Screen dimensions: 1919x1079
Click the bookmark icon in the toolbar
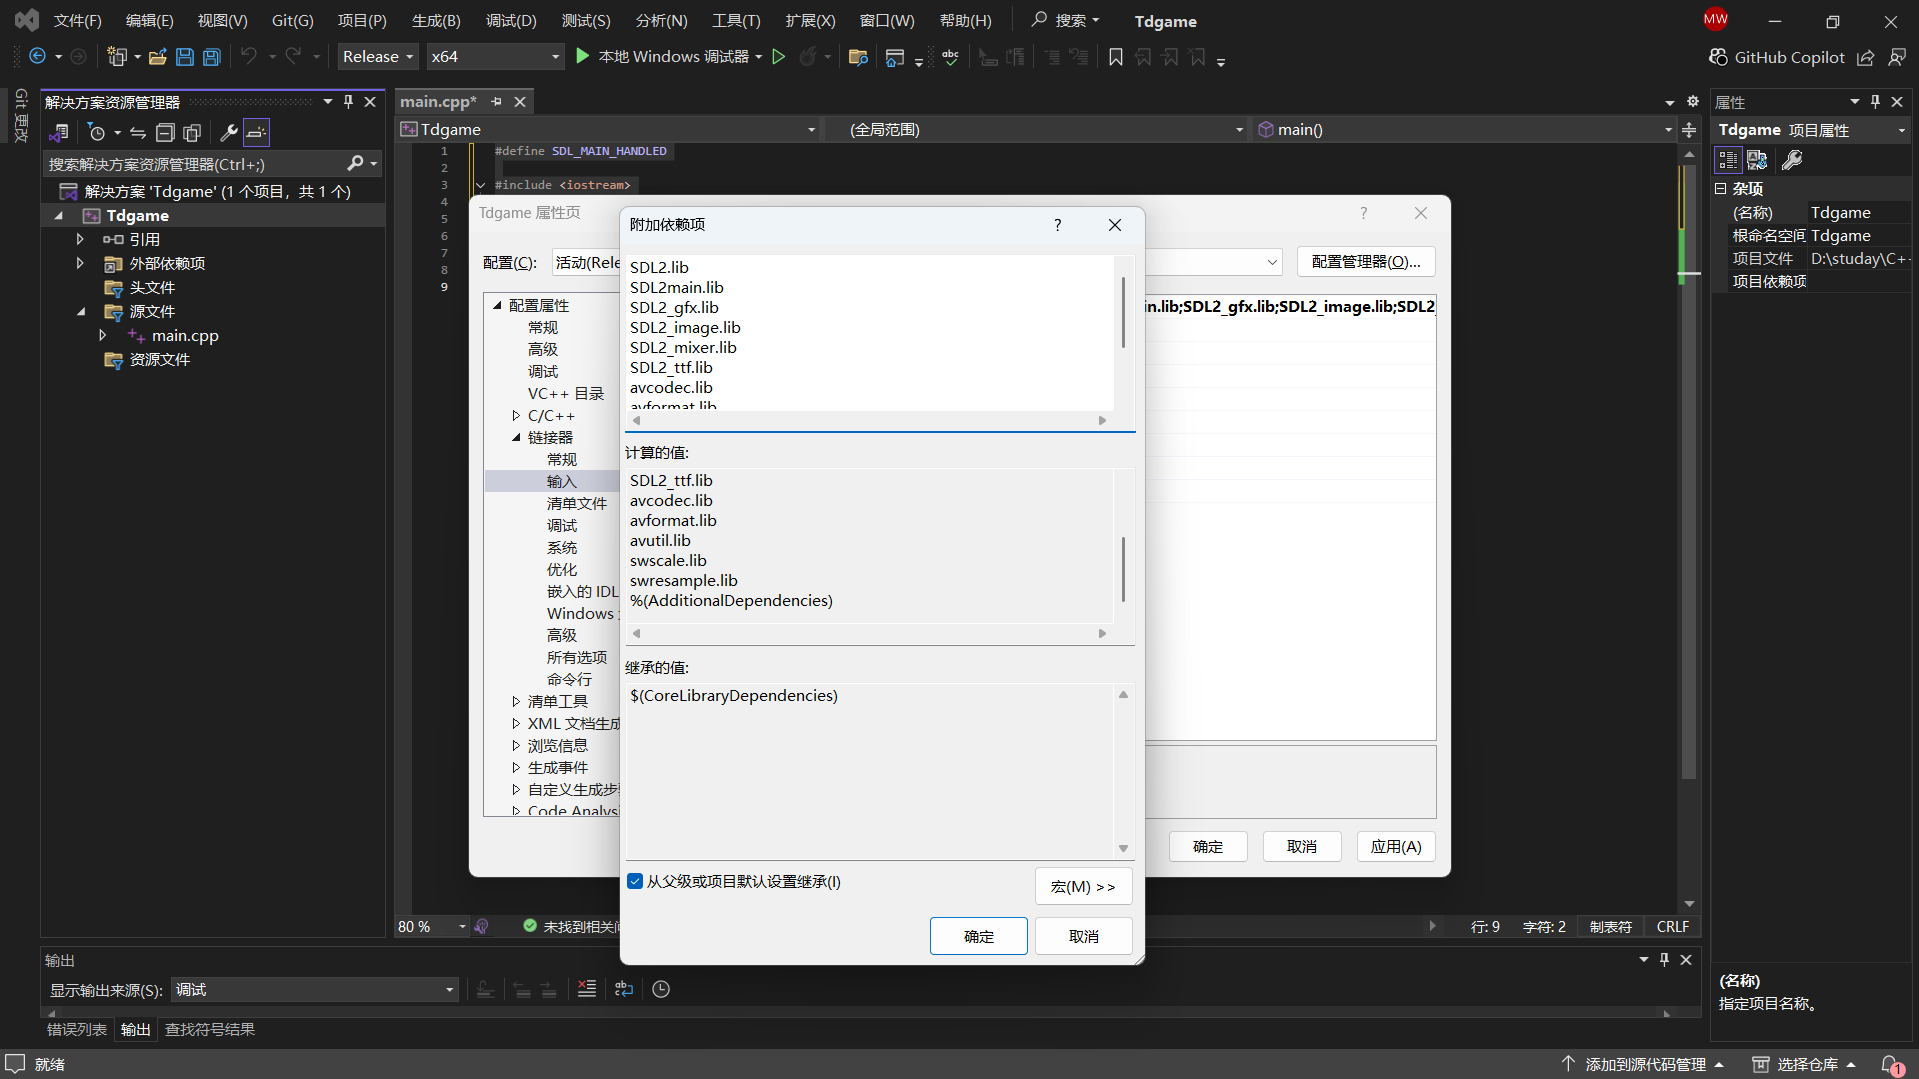(x=1116, y=57)
